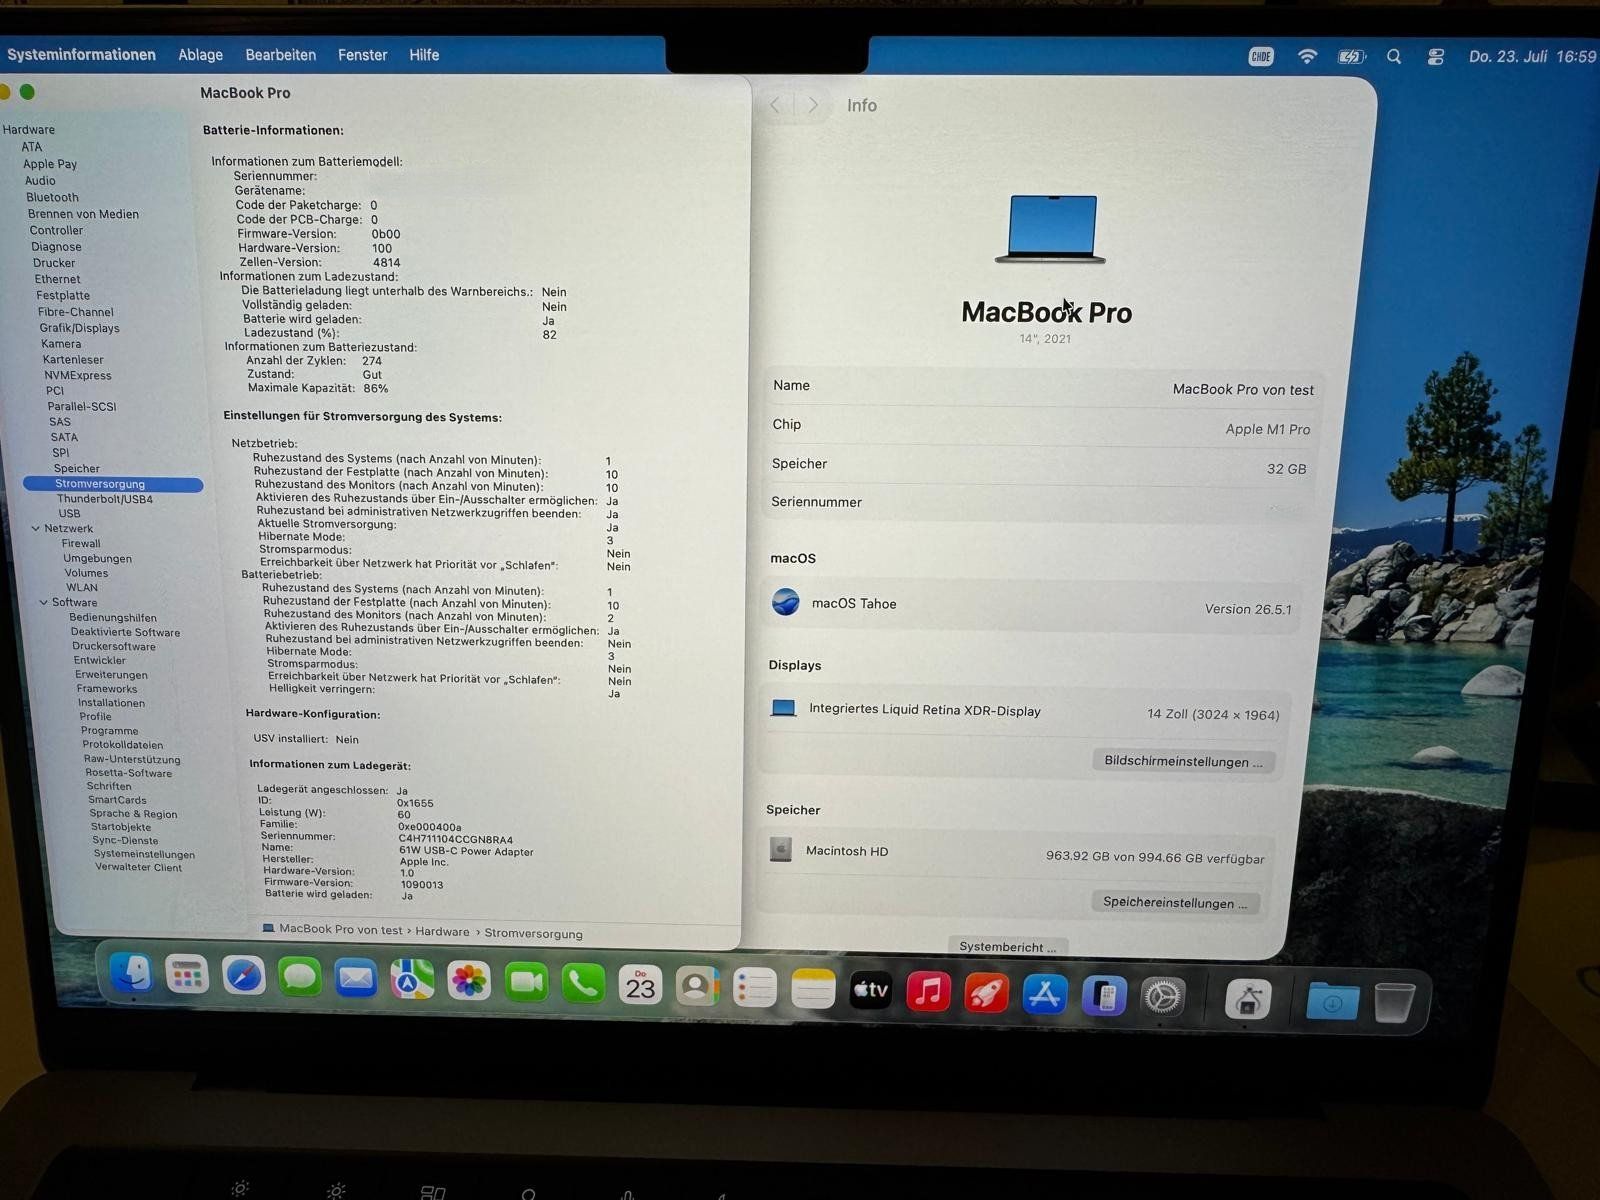This screenshot has height=1200, width=1600.
Task: Select Firewall under Netzwerk
Action: click(x=81, y=543)
